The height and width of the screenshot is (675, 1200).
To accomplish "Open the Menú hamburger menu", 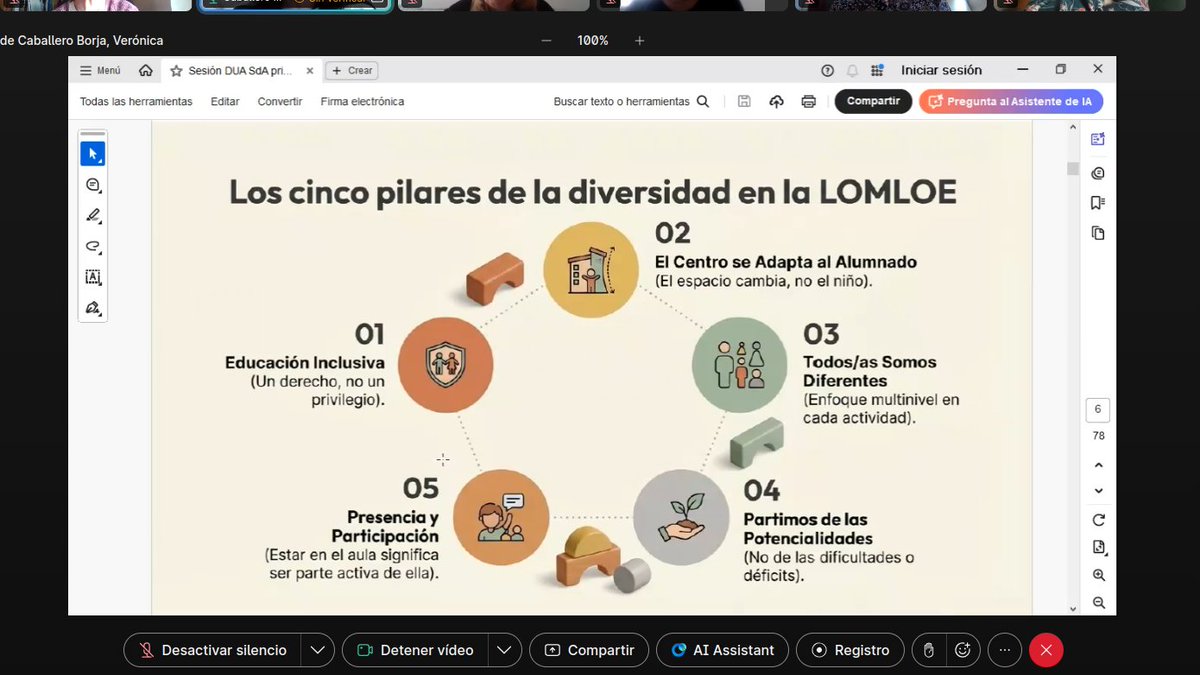I will point(100,71).
